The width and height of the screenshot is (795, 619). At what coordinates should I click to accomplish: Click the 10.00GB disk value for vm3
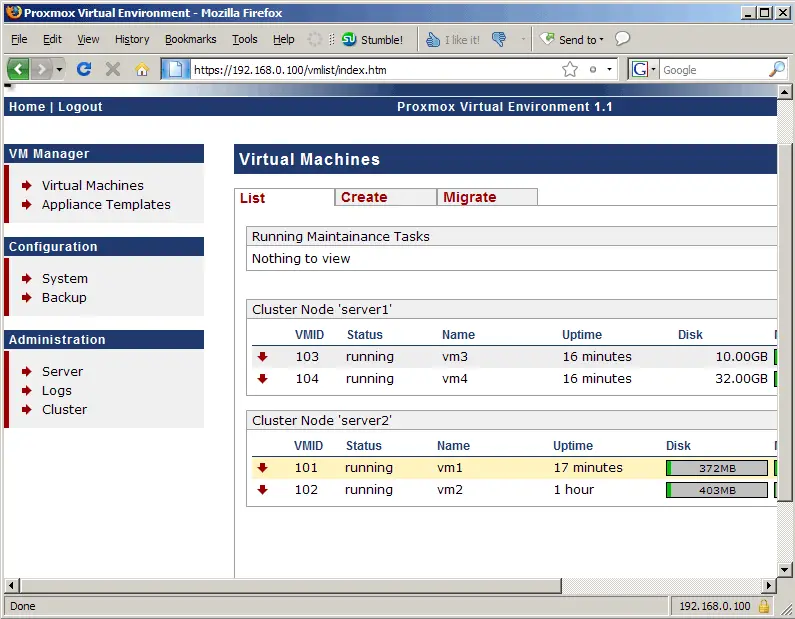741,357
